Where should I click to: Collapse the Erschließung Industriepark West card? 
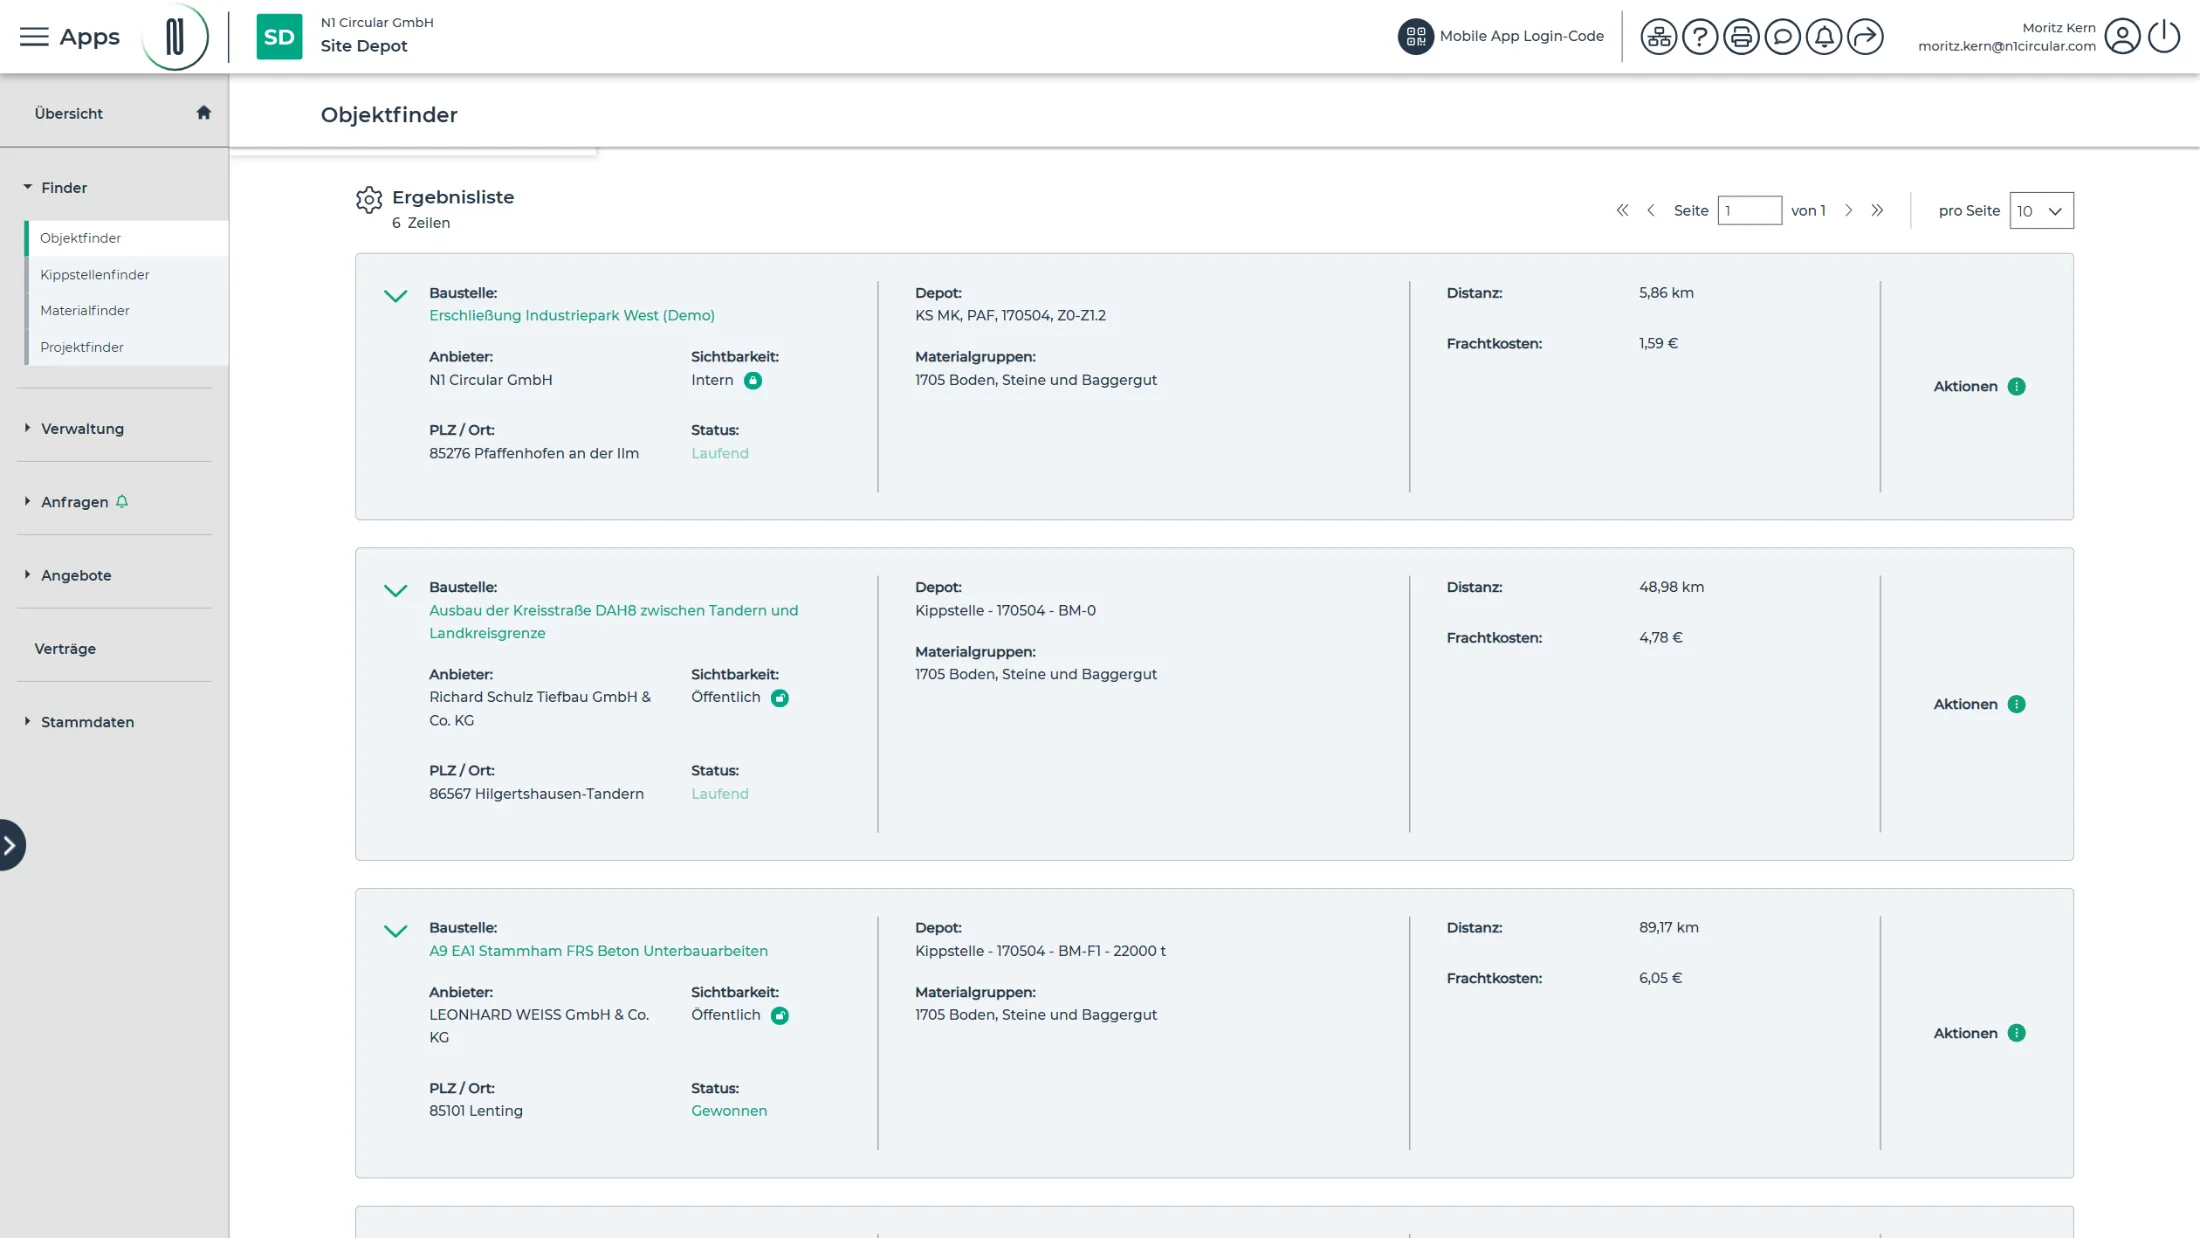point(396,296)
